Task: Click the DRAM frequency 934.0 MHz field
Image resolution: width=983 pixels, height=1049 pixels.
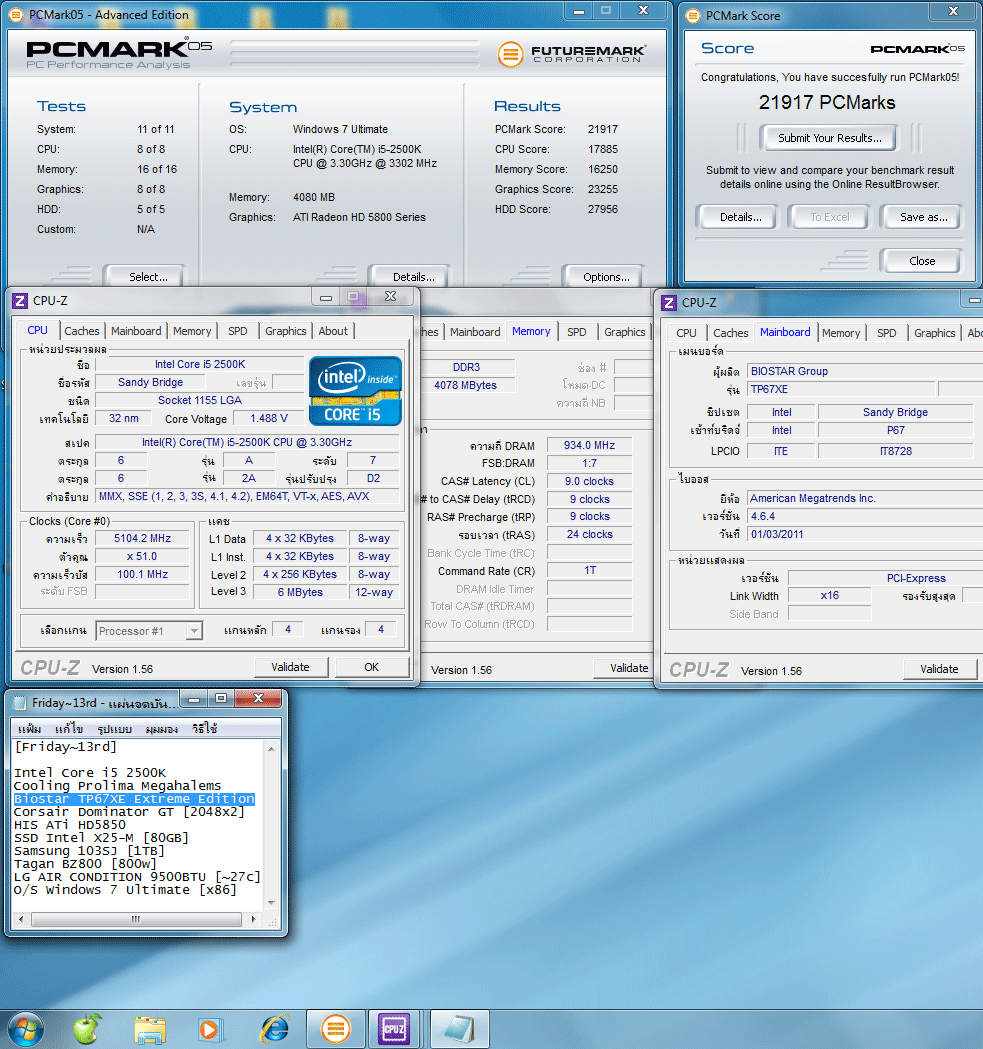Action: click(x=589, y=445)
